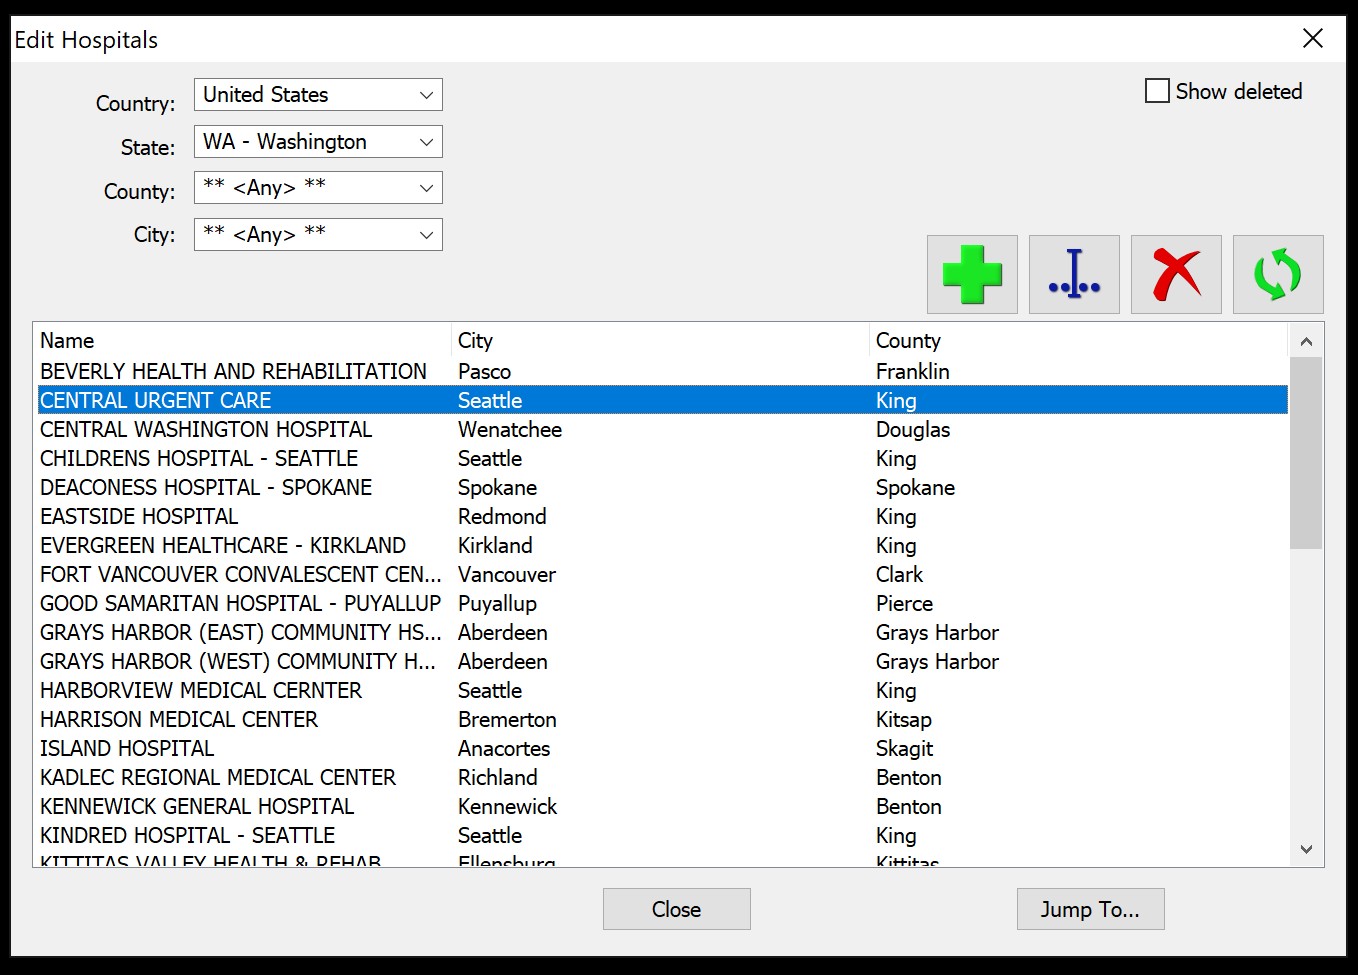Select HARBORVIEW MEDICAL CERNTER row
Image resolution: width=1358 pixels, height=975 pixels.
(x=661, y=690)
